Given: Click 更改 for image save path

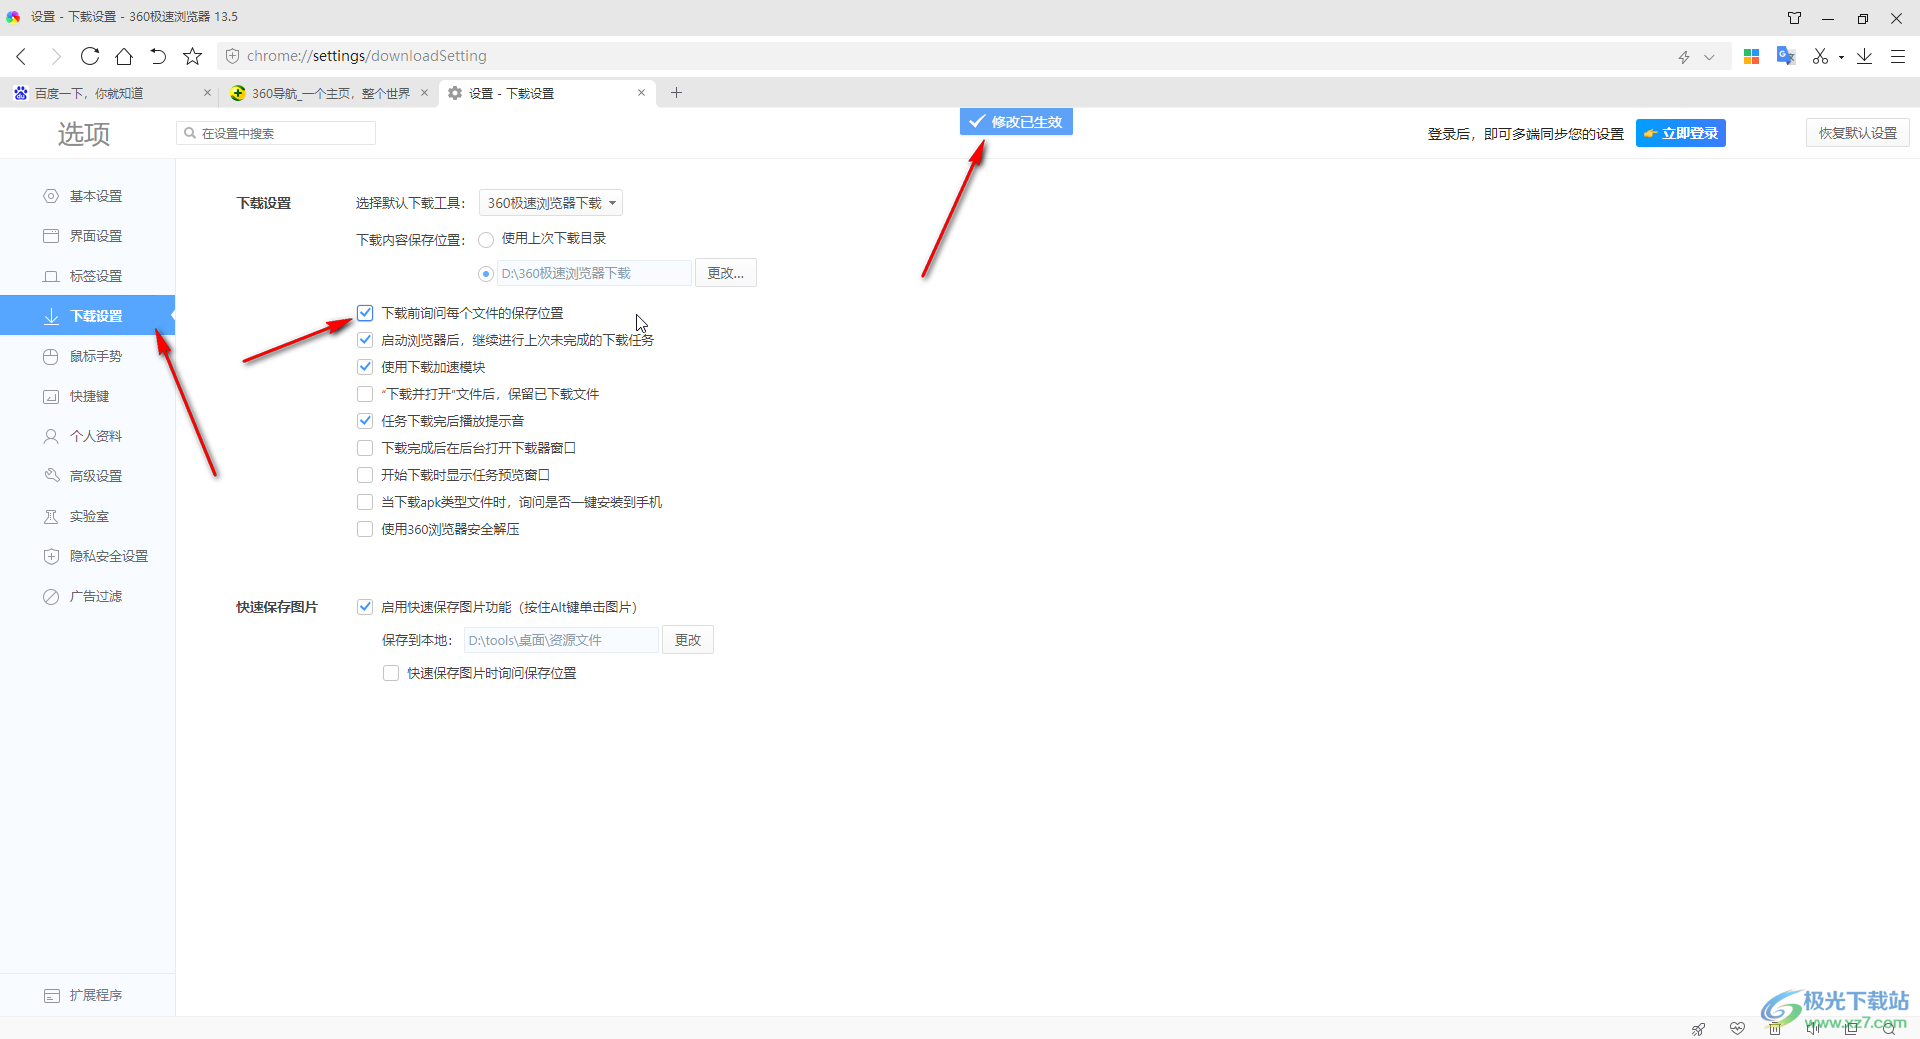Looking at the screenshot, I should tap(688, 640).
